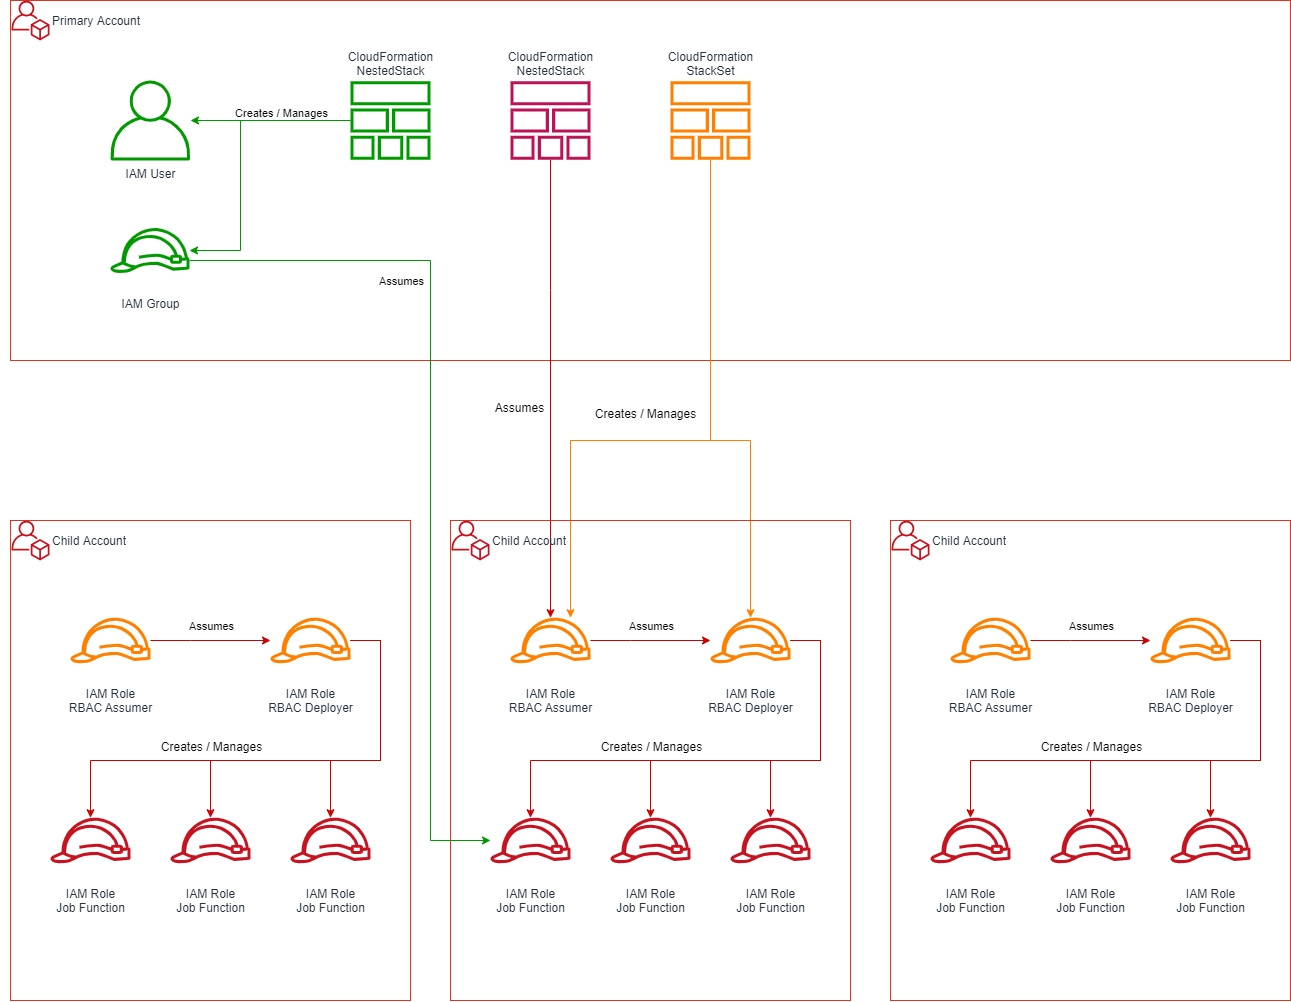Click label above the green NestedStack icon

[x=390, y=64]
